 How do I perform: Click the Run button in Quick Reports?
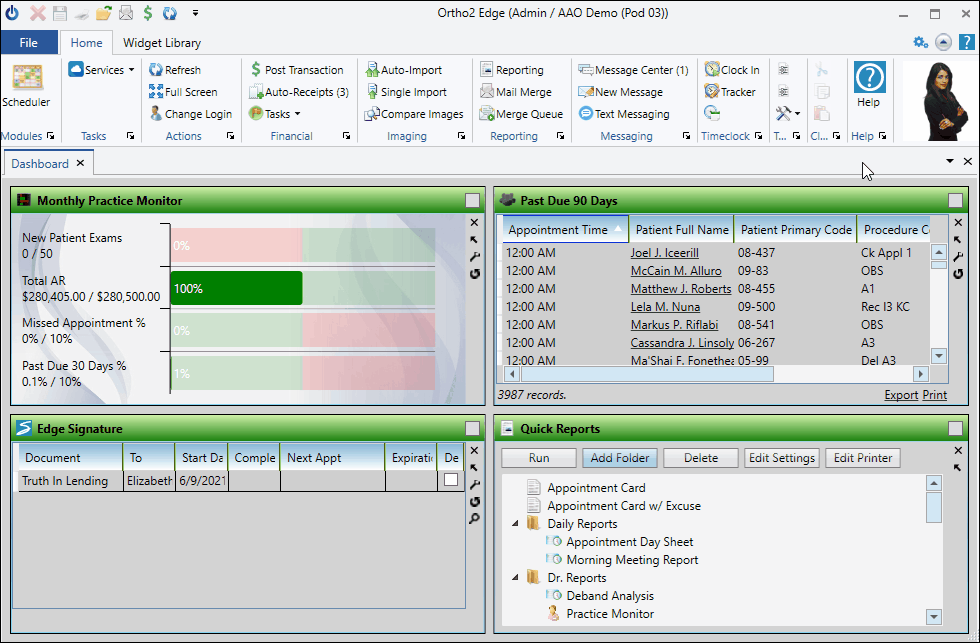click(538, 458)
